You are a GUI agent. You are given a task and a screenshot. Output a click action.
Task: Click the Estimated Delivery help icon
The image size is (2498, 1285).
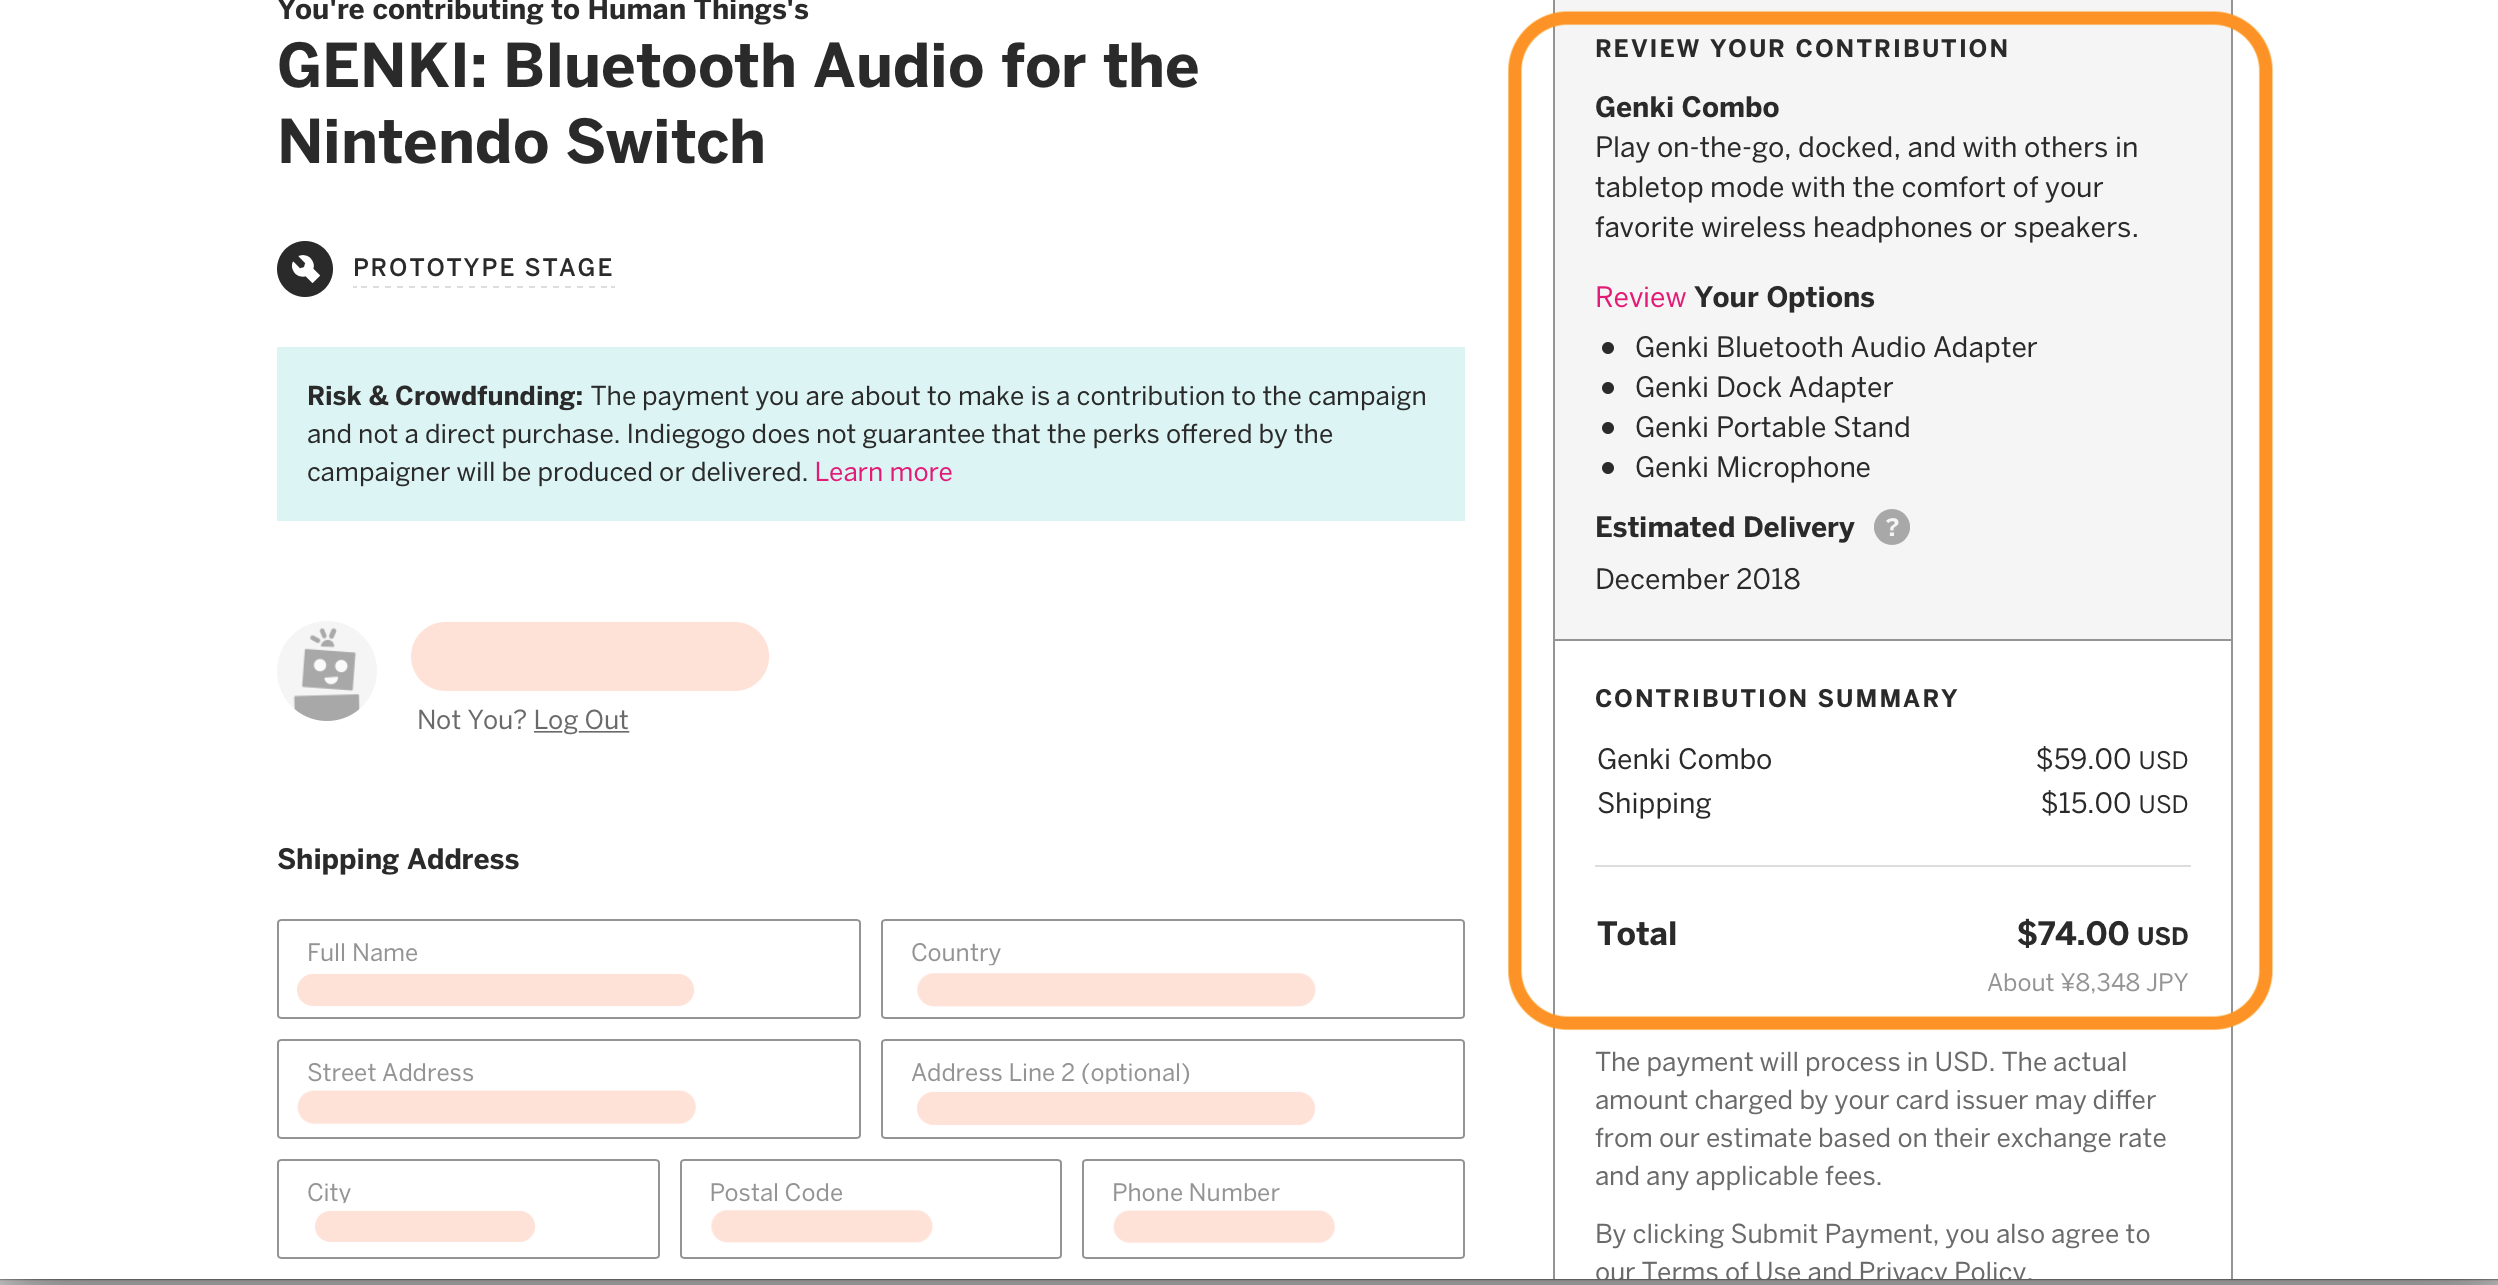(x=1891, y=527)
